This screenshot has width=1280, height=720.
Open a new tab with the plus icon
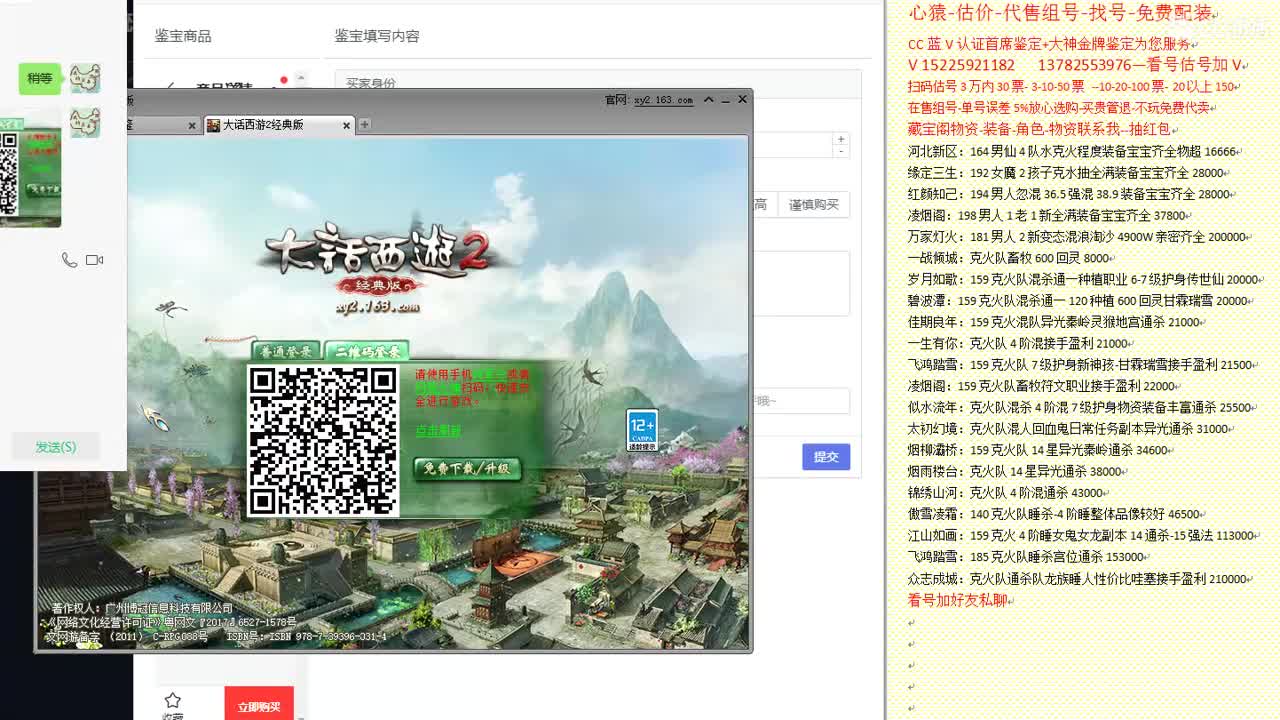(365, 124)
